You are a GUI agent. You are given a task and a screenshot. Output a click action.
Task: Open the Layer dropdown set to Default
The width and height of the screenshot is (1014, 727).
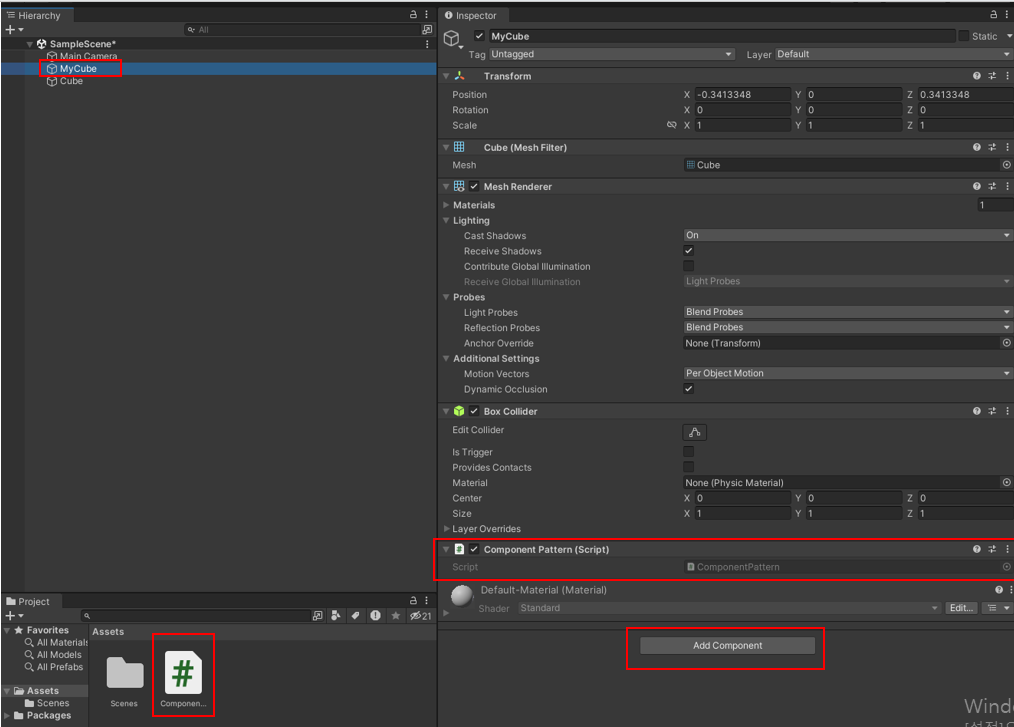tap(894, 54)
